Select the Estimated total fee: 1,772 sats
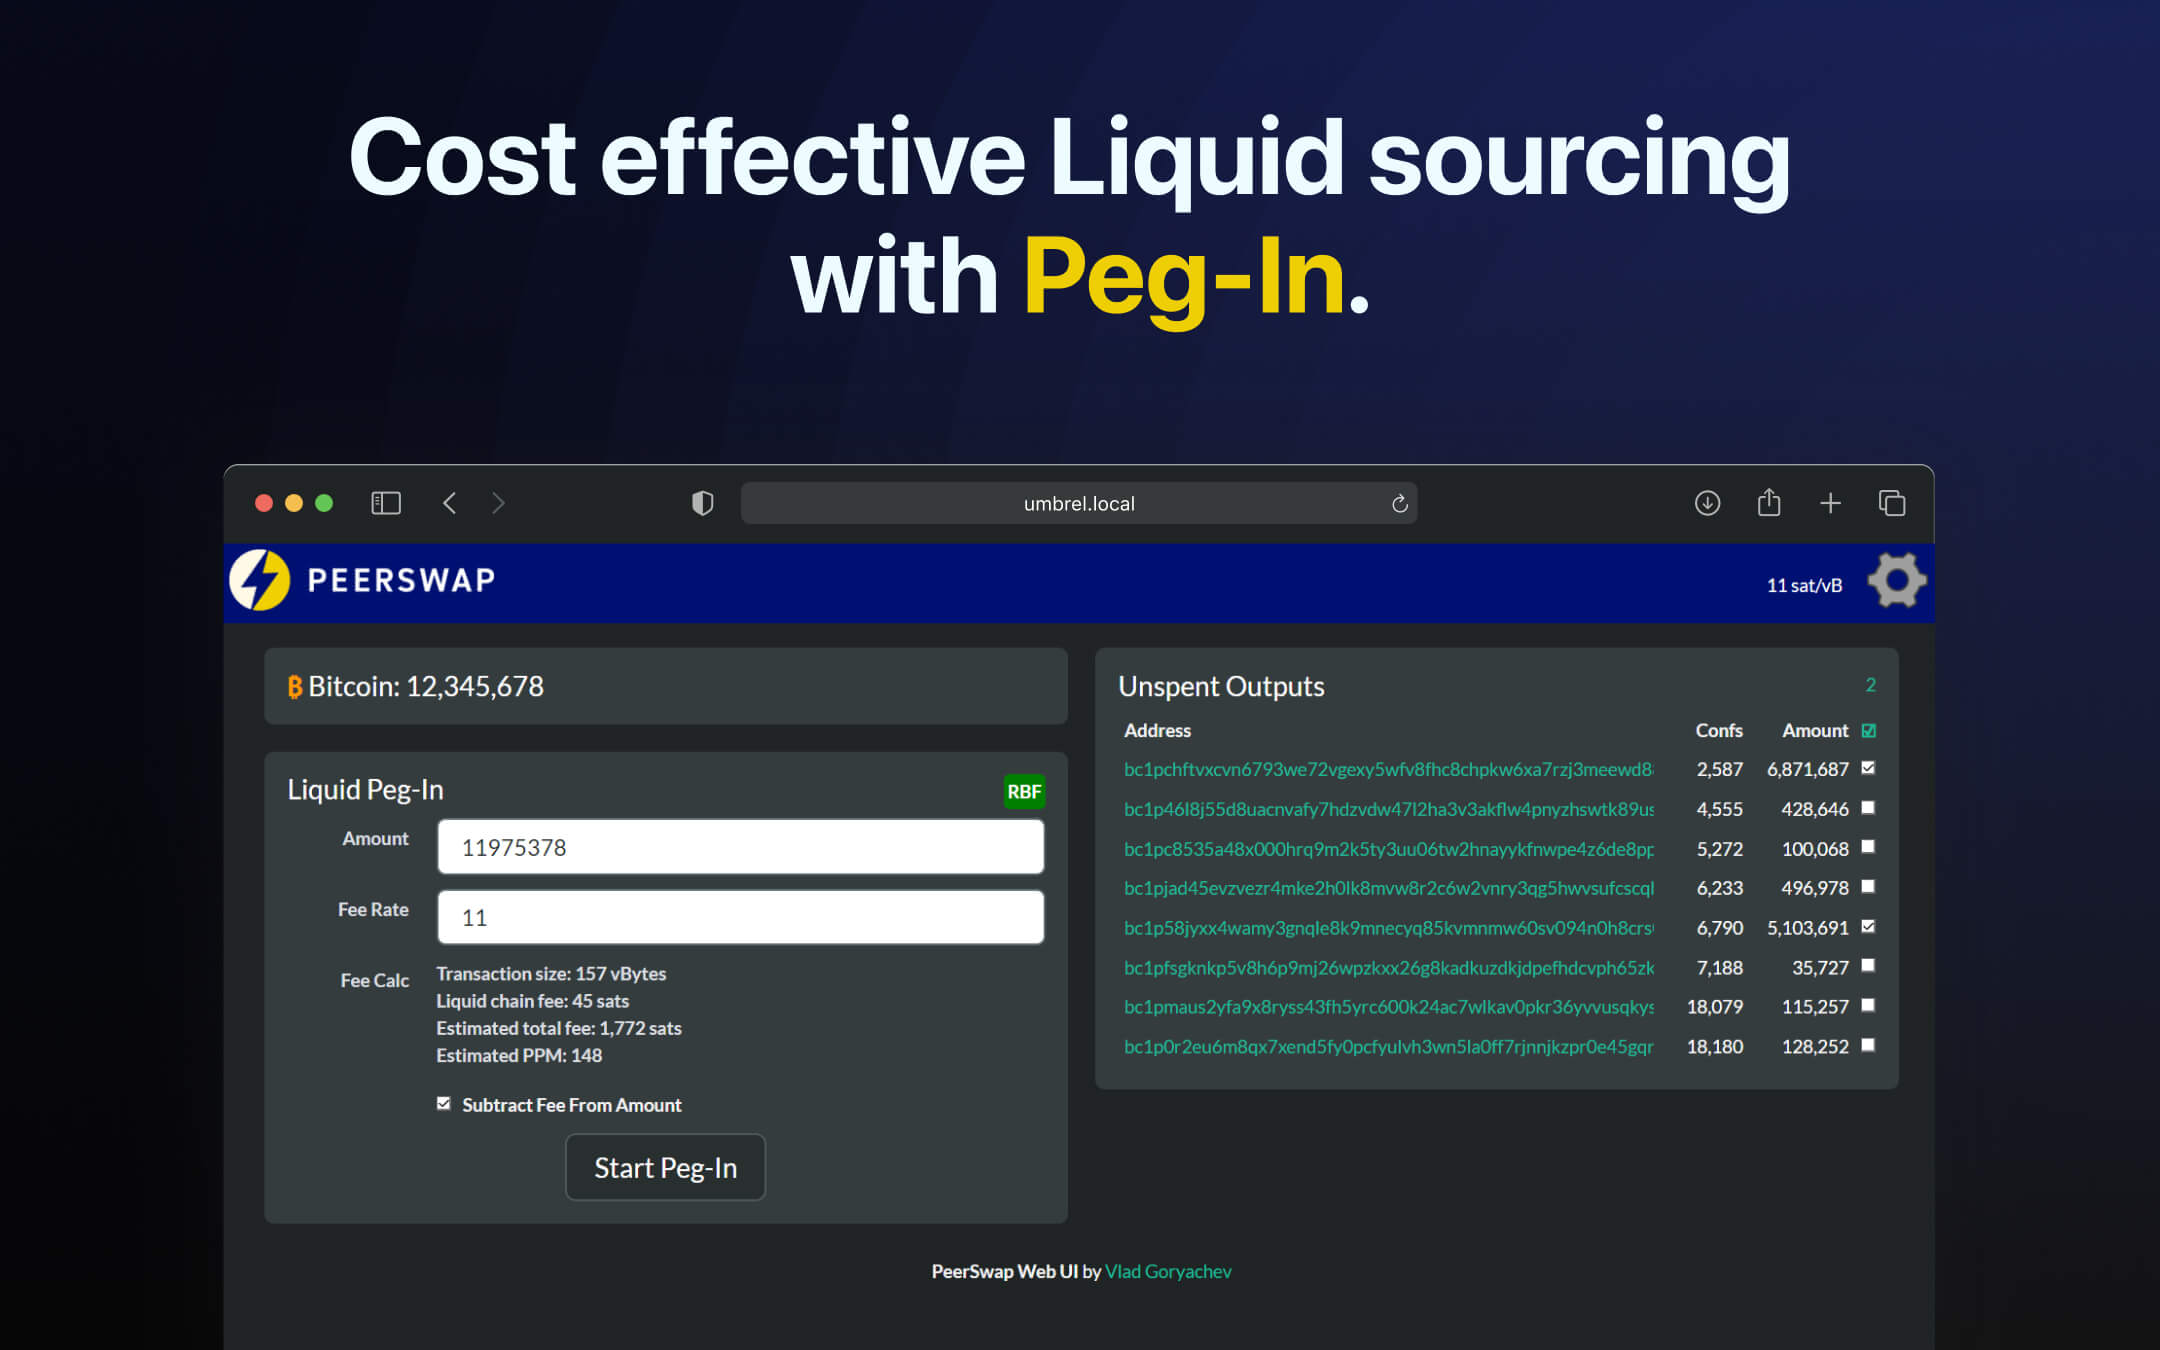 [x=559, y=1029]
